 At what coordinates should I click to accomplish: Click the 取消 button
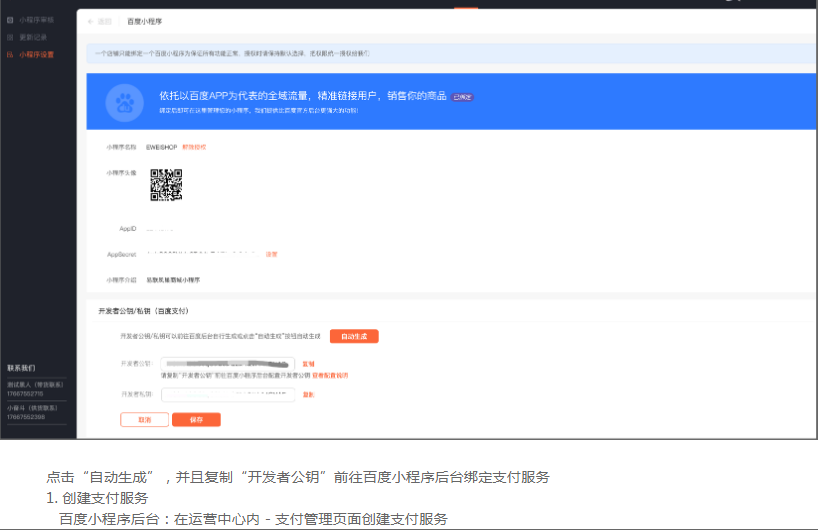point(144,420)
